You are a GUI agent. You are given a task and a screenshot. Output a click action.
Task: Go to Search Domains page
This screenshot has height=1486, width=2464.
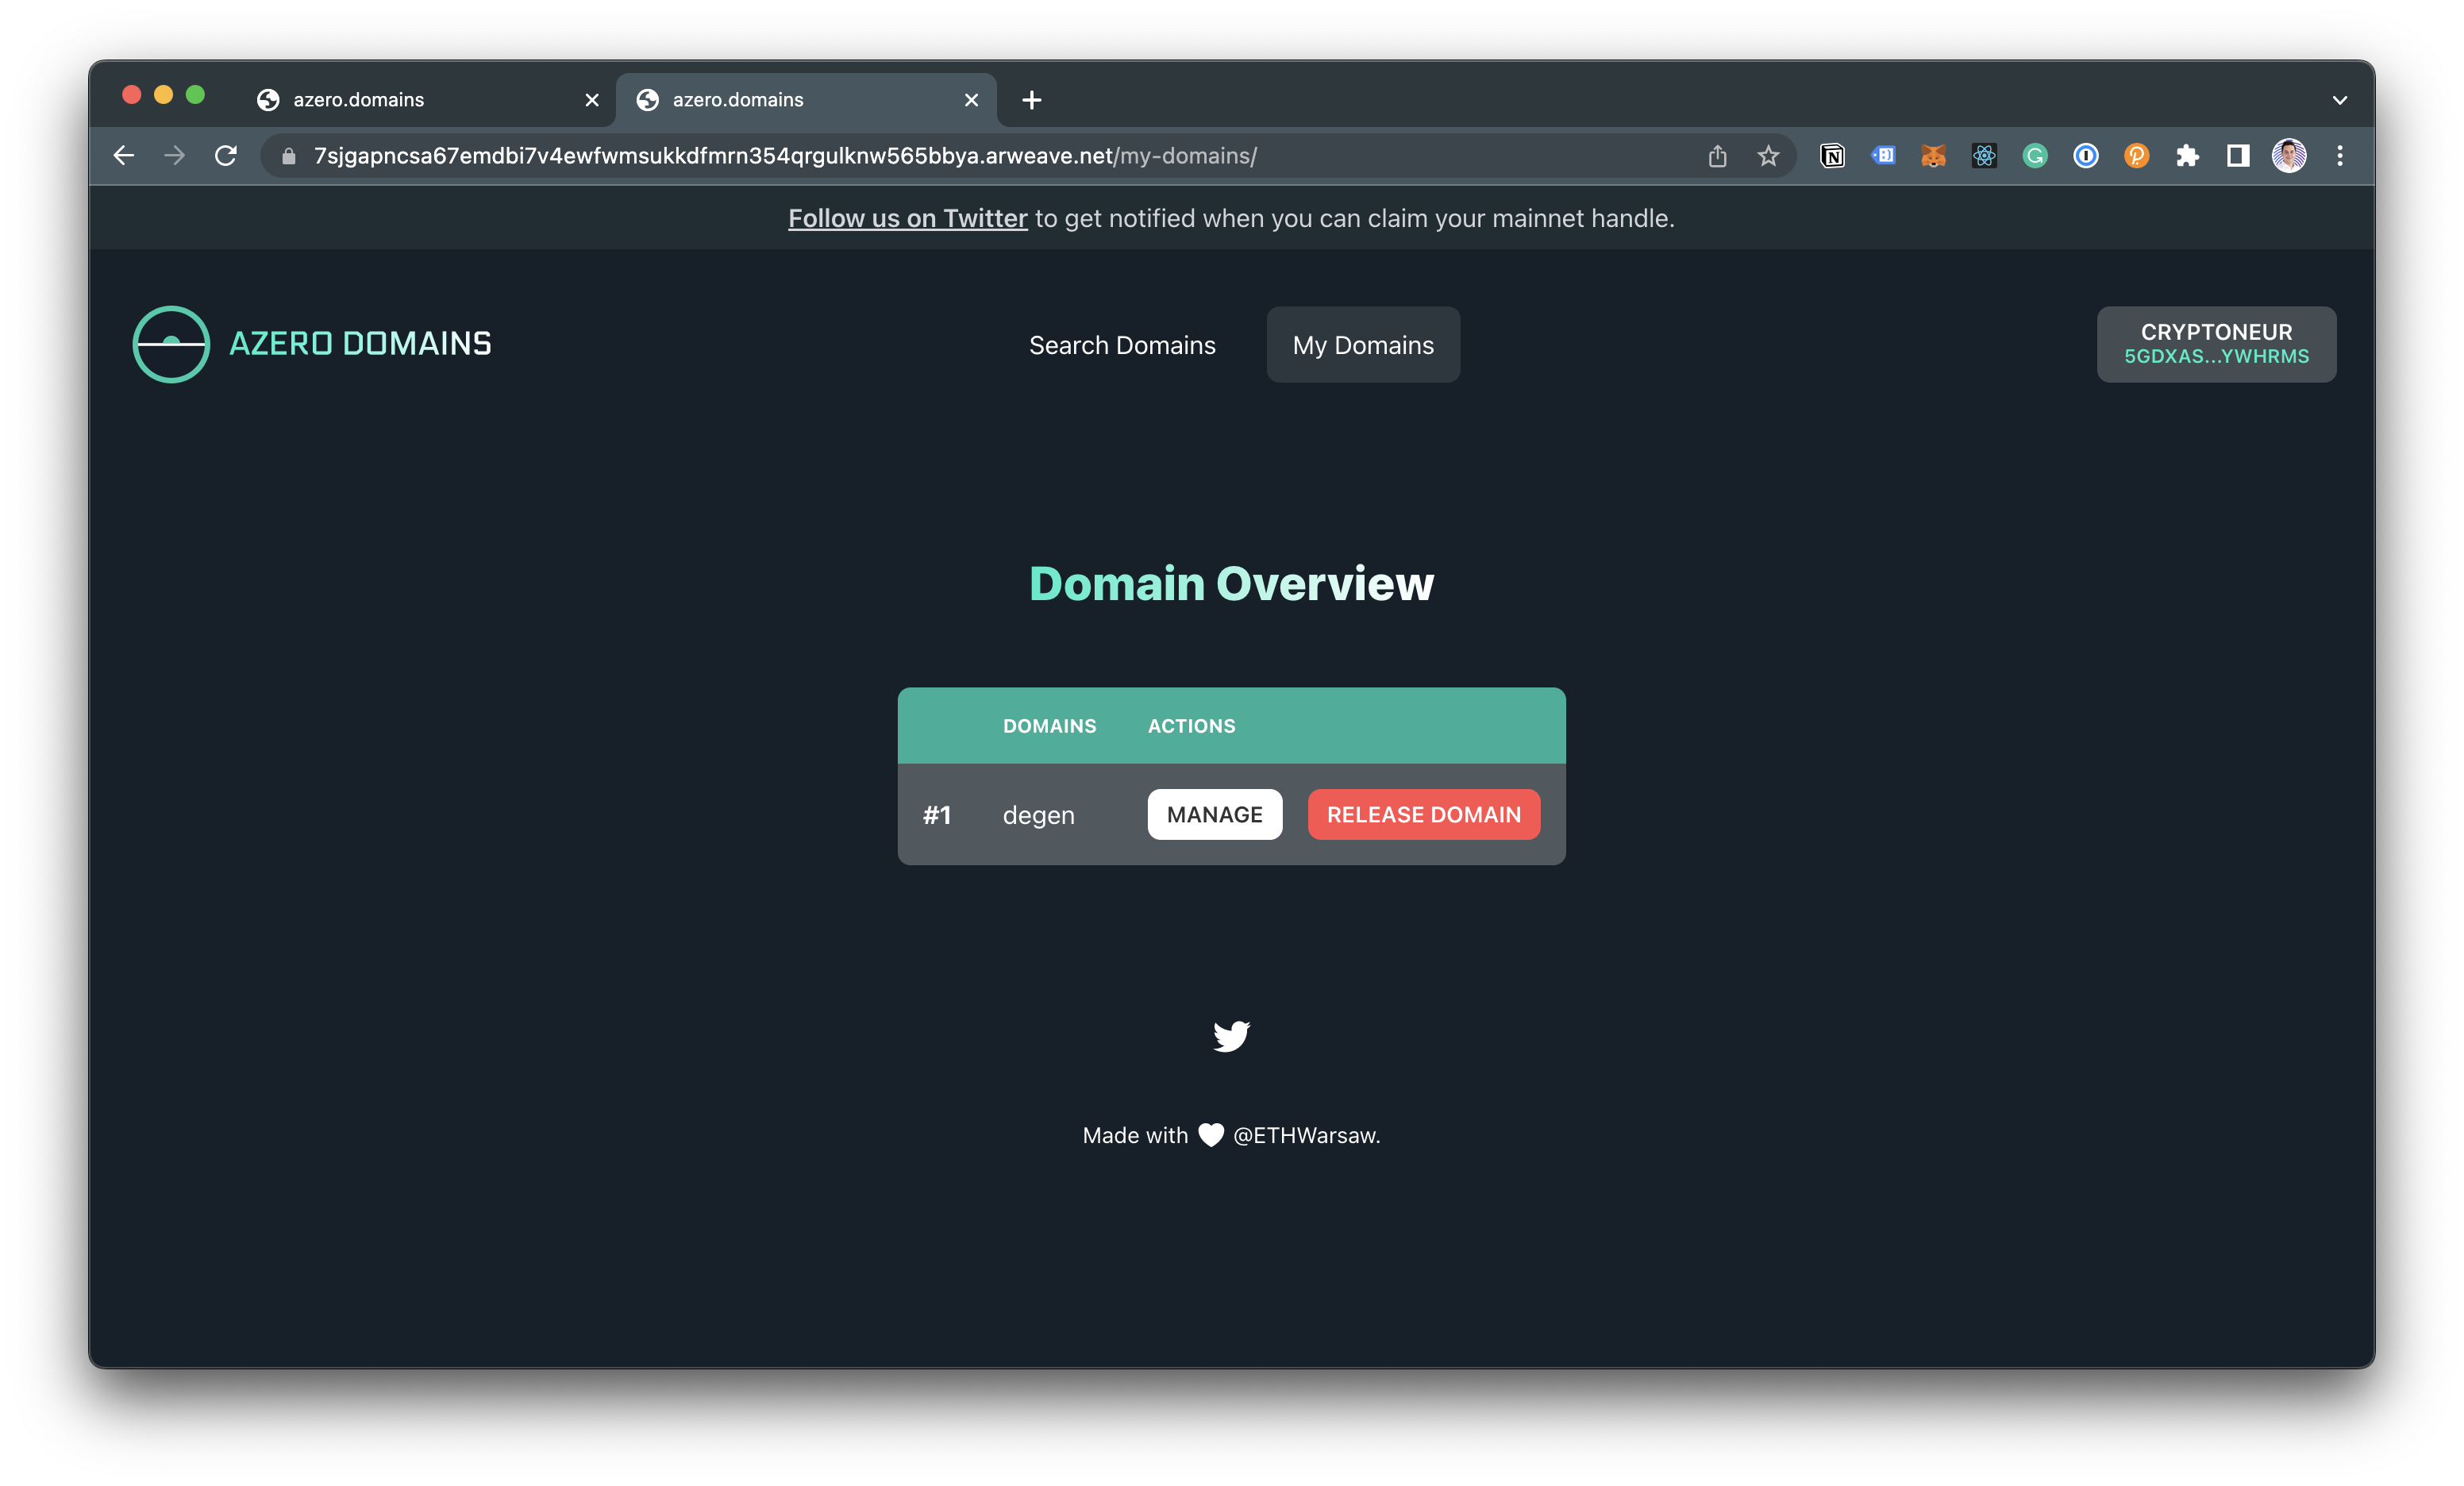coord(1122,345)
